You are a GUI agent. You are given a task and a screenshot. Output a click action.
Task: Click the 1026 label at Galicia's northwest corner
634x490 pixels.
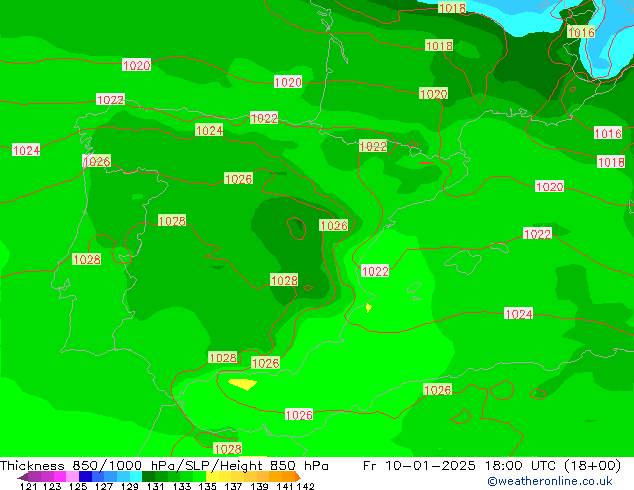pos(97,161)
